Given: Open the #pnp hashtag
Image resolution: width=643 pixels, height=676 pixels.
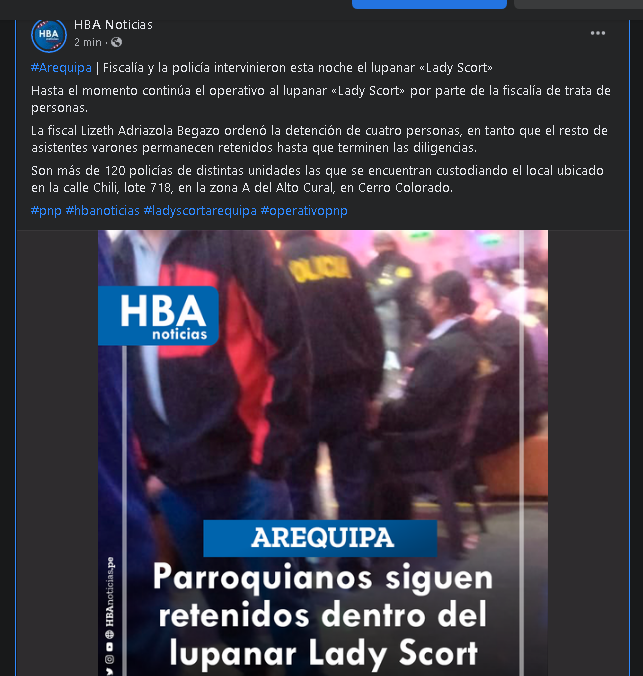Looking at the screenshot, I should 46,211.
